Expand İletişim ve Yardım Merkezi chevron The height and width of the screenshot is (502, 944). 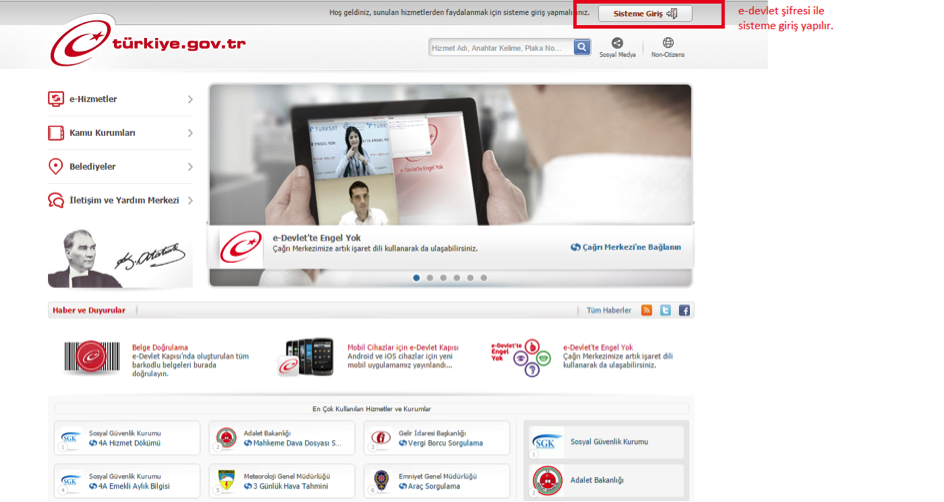point(190,200)
